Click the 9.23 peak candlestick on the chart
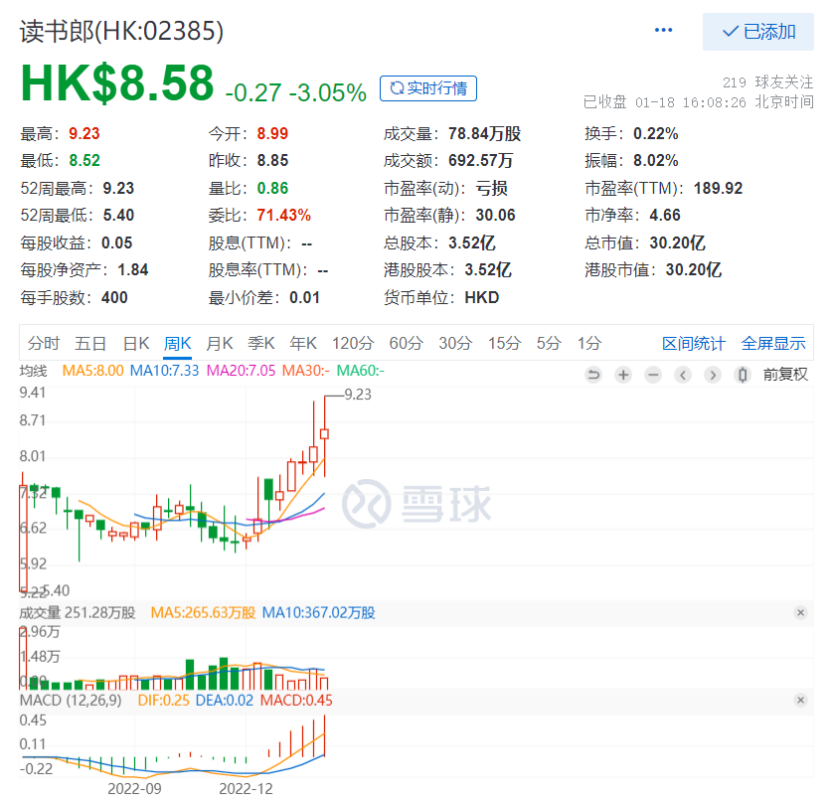 [325, 434]
